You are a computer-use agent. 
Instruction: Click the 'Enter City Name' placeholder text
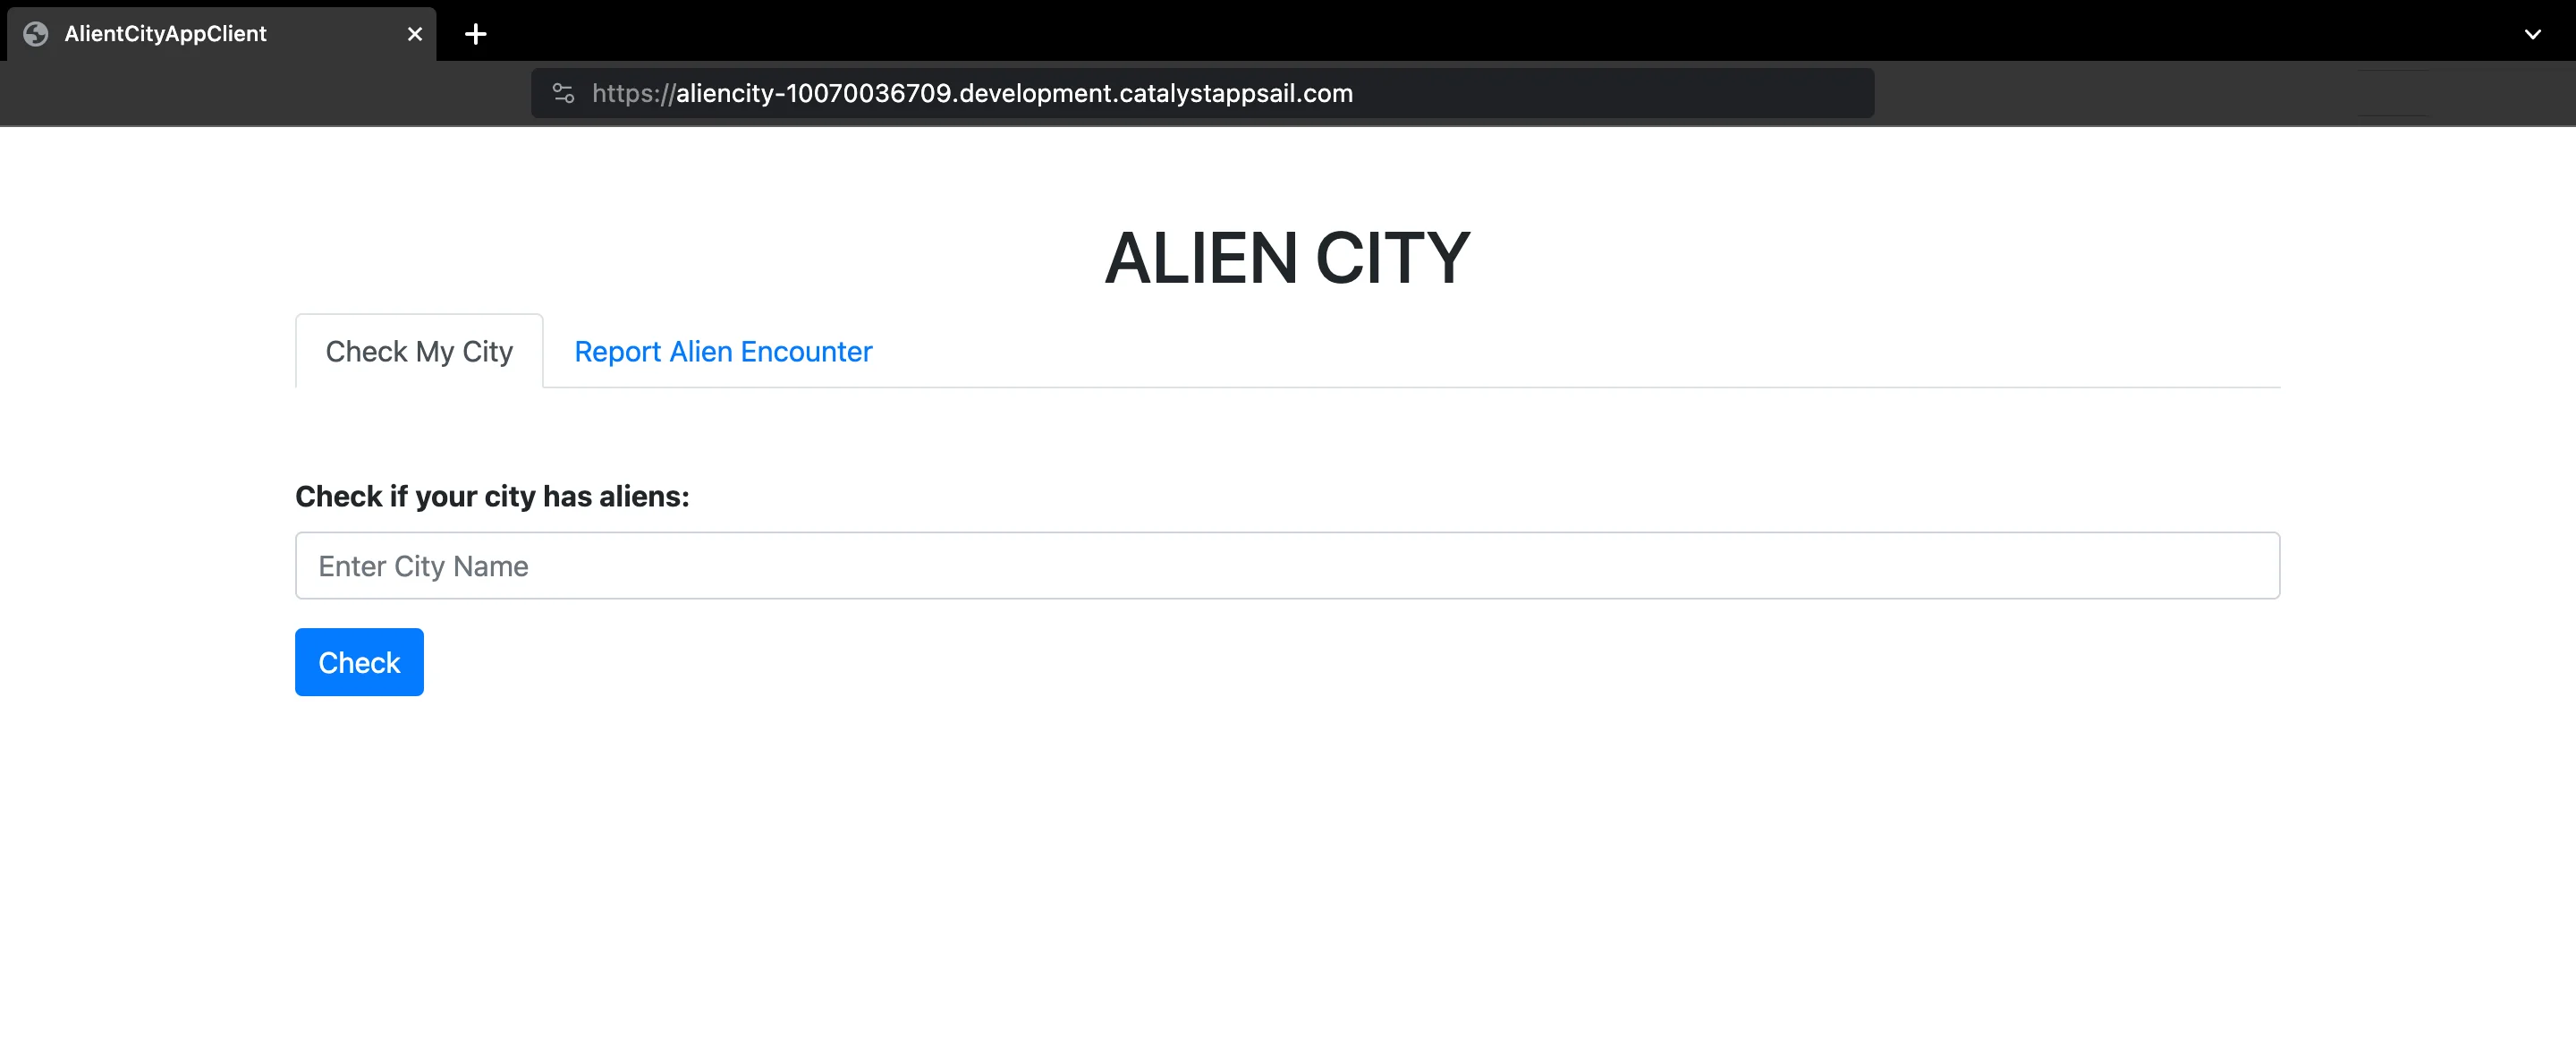tap(423, 566)
